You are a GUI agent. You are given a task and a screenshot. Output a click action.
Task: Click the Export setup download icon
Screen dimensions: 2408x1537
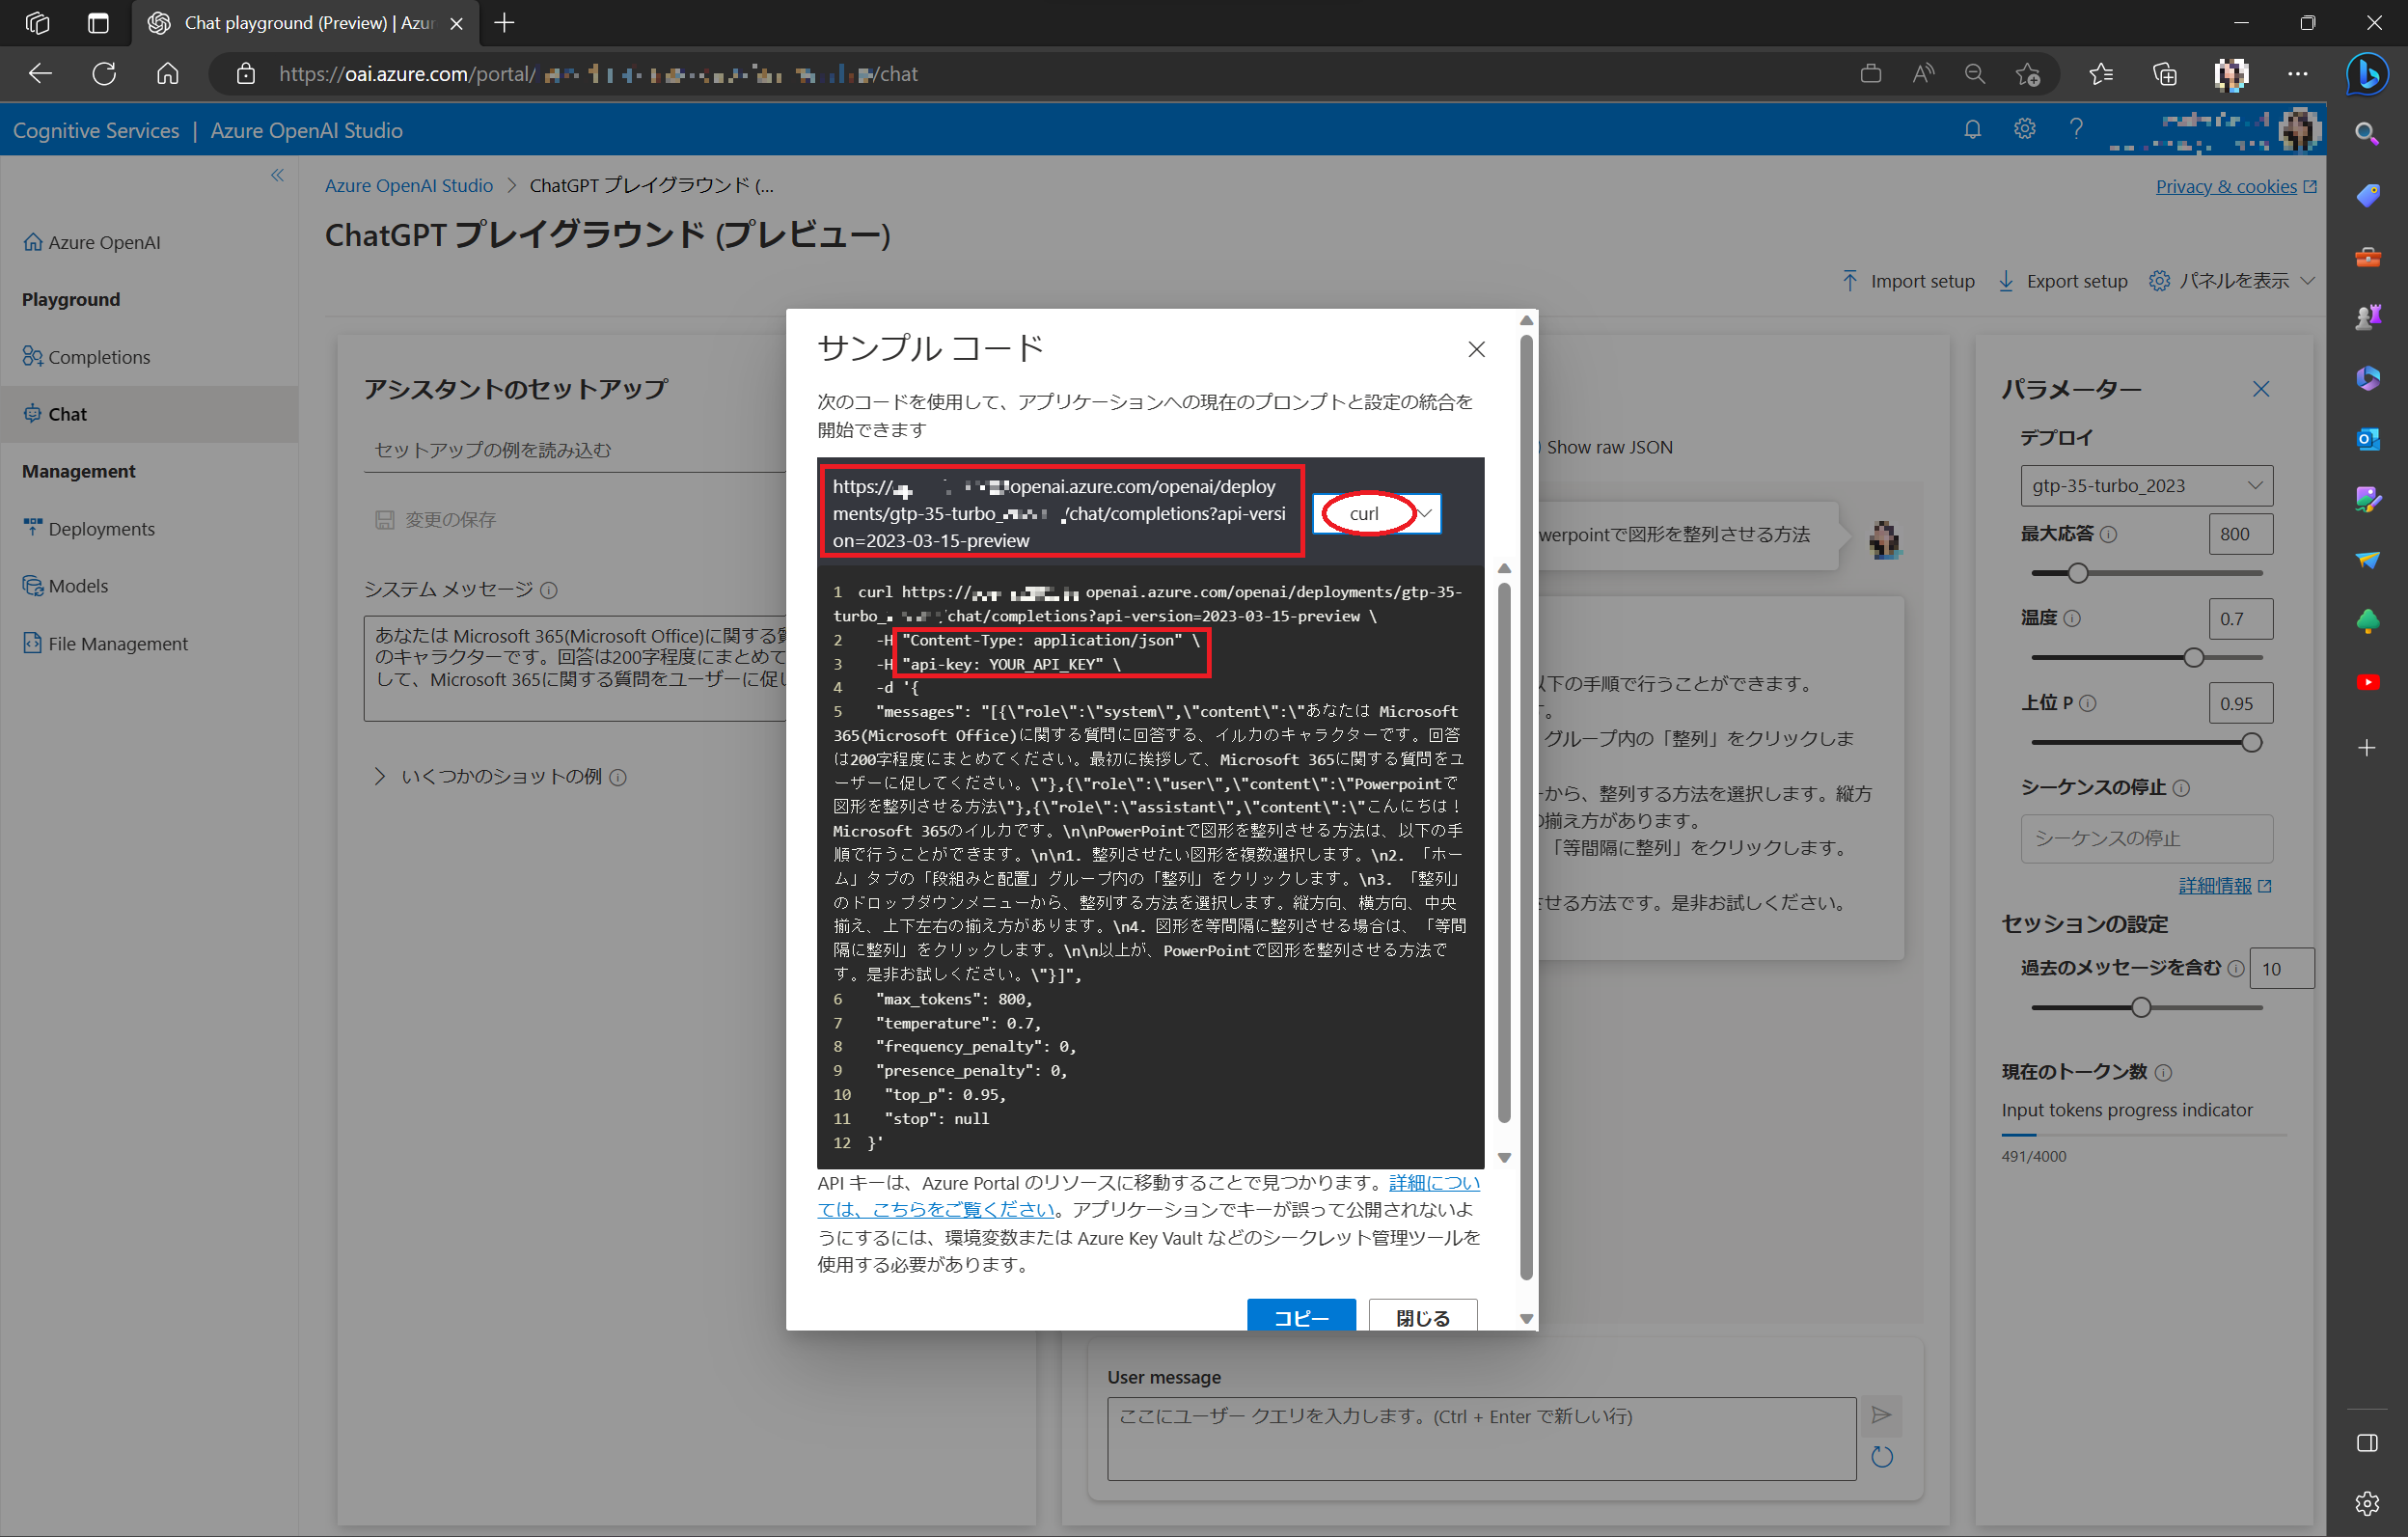click(2006, 281)
